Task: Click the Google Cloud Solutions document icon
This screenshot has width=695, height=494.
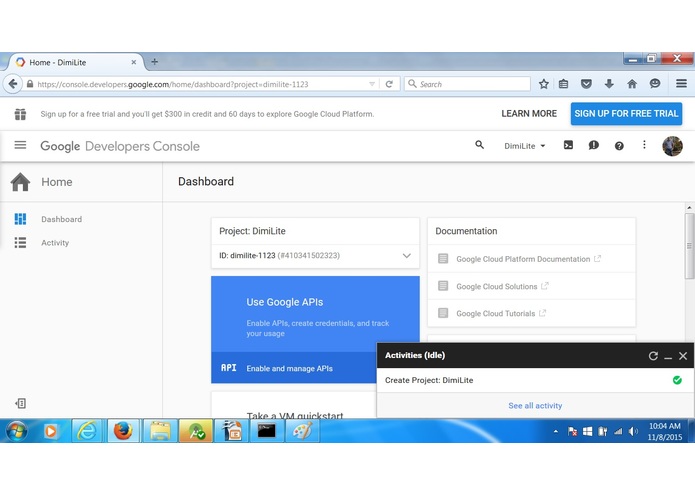Action: (x=443, y=286)
